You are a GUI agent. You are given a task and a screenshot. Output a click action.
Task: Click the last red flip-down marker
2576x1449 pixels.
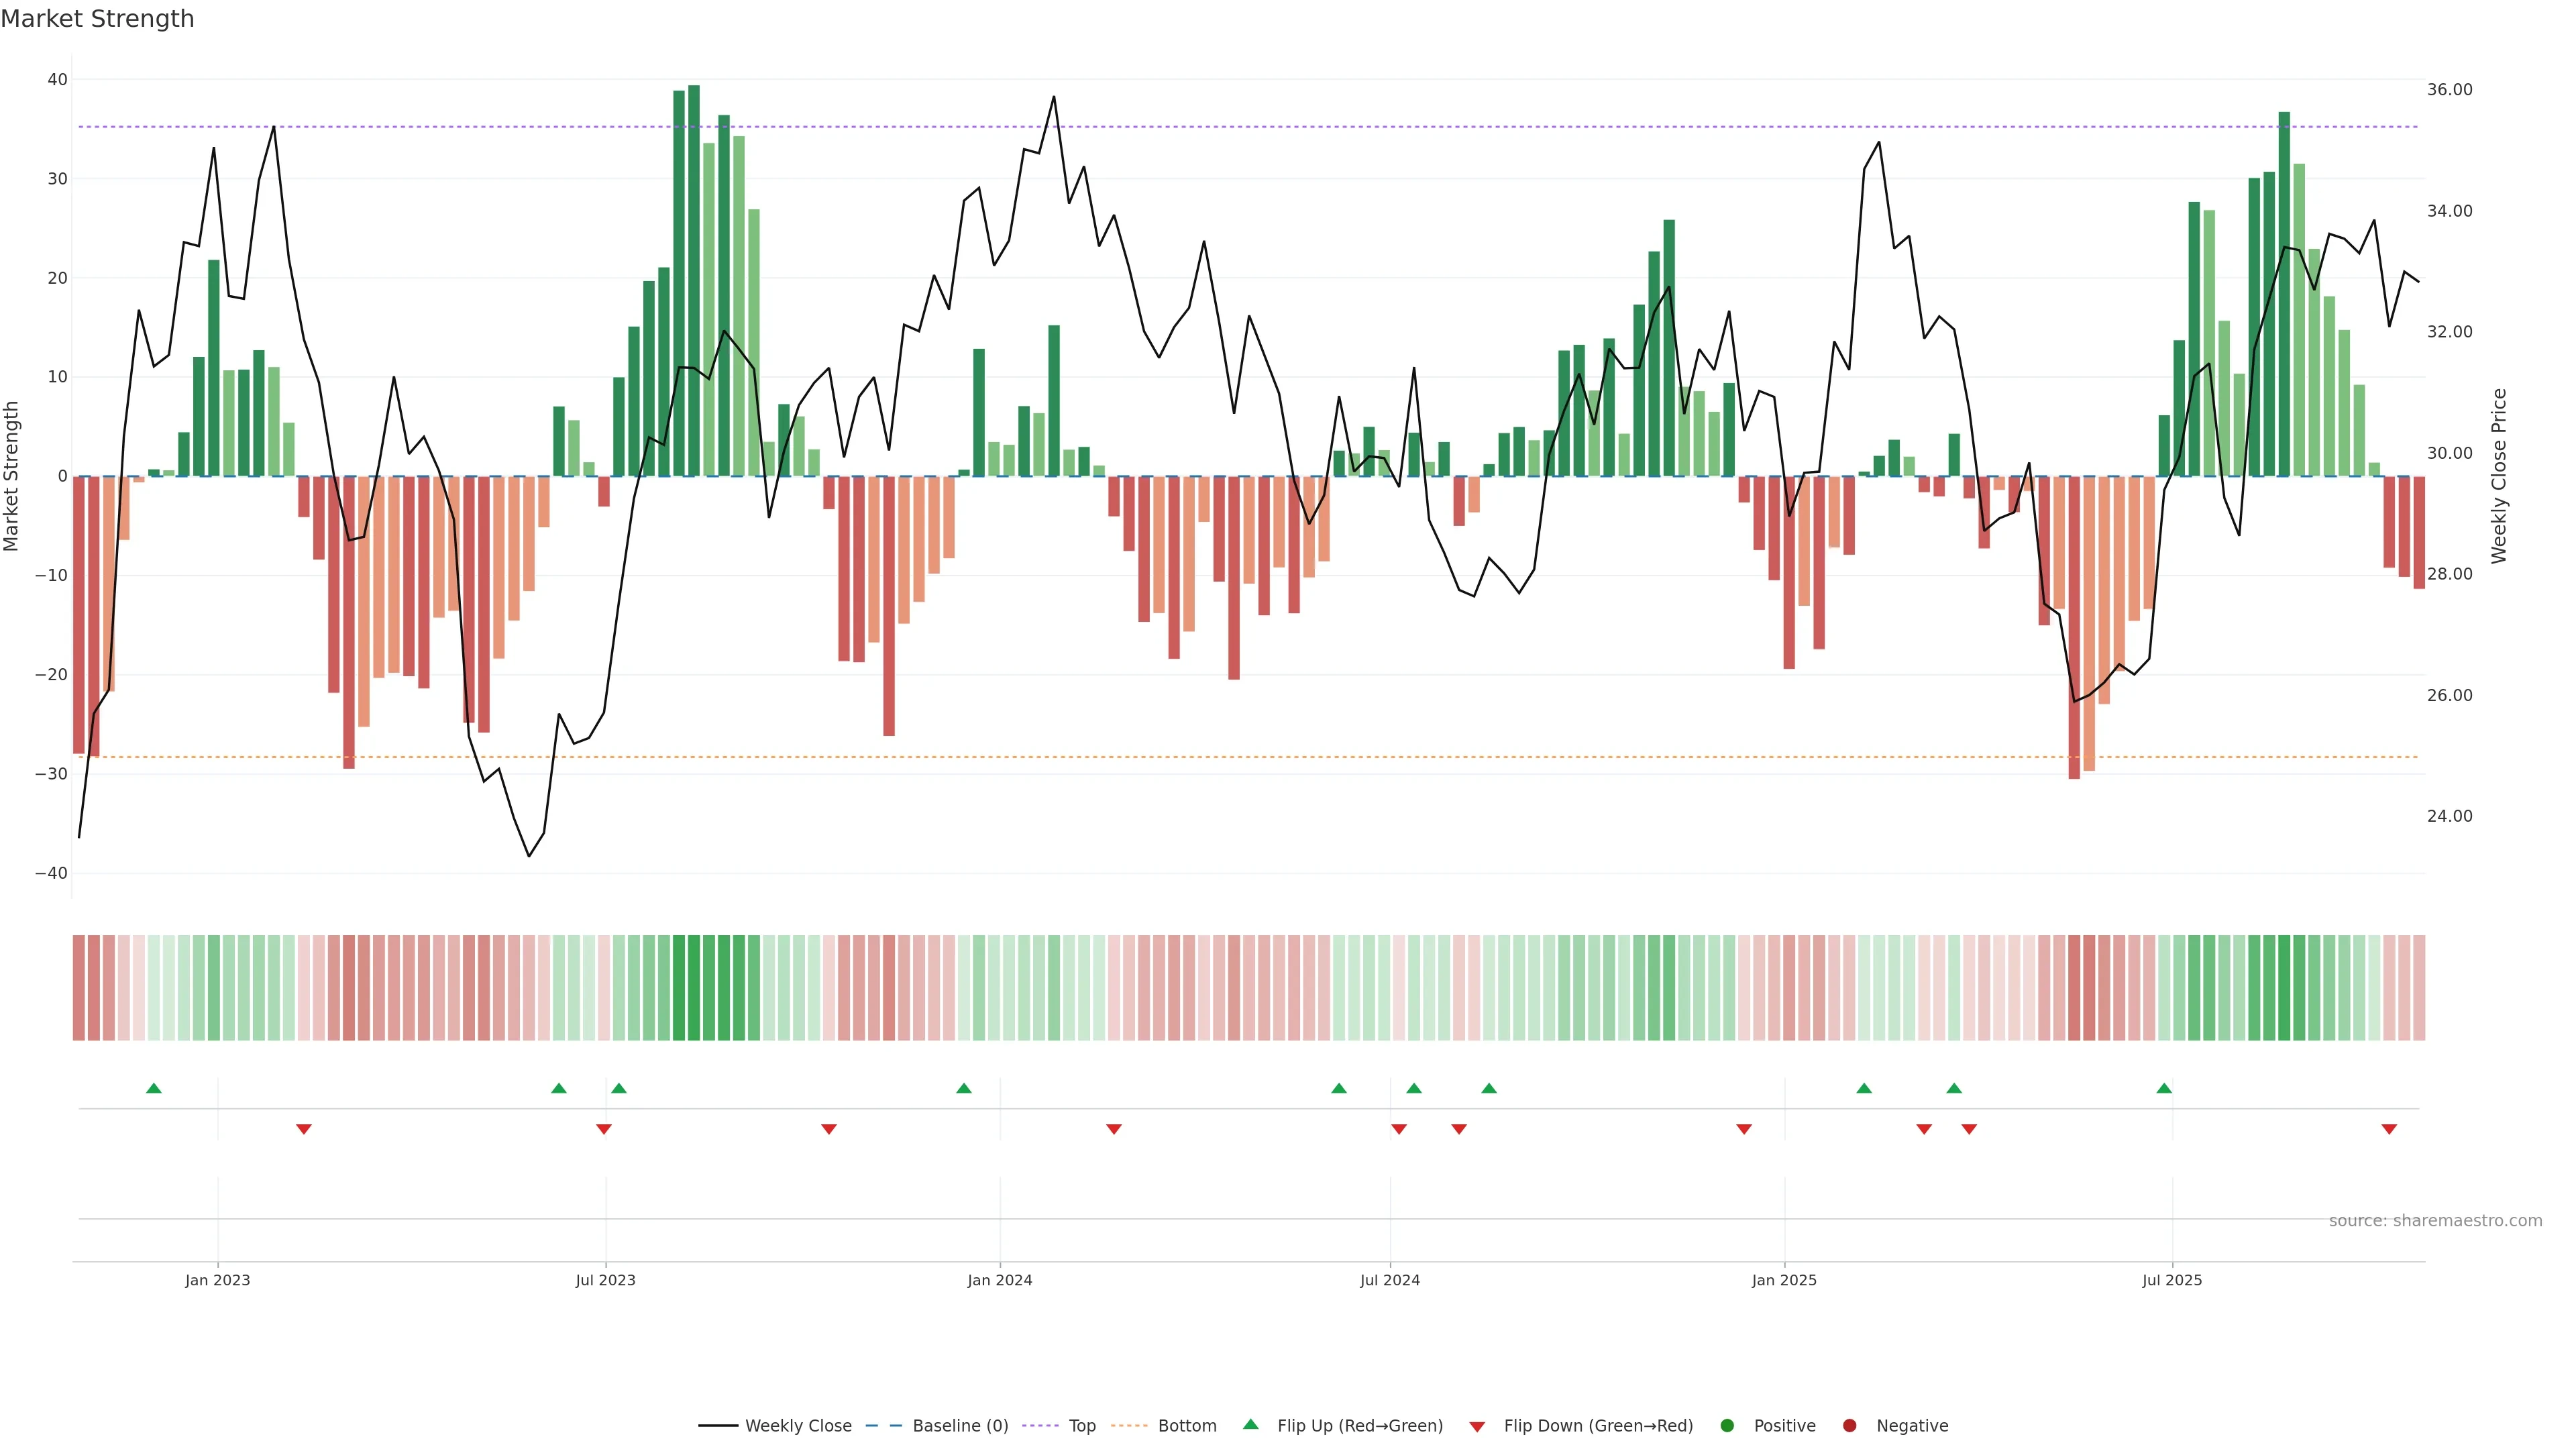click(x=2389, y=1129)
